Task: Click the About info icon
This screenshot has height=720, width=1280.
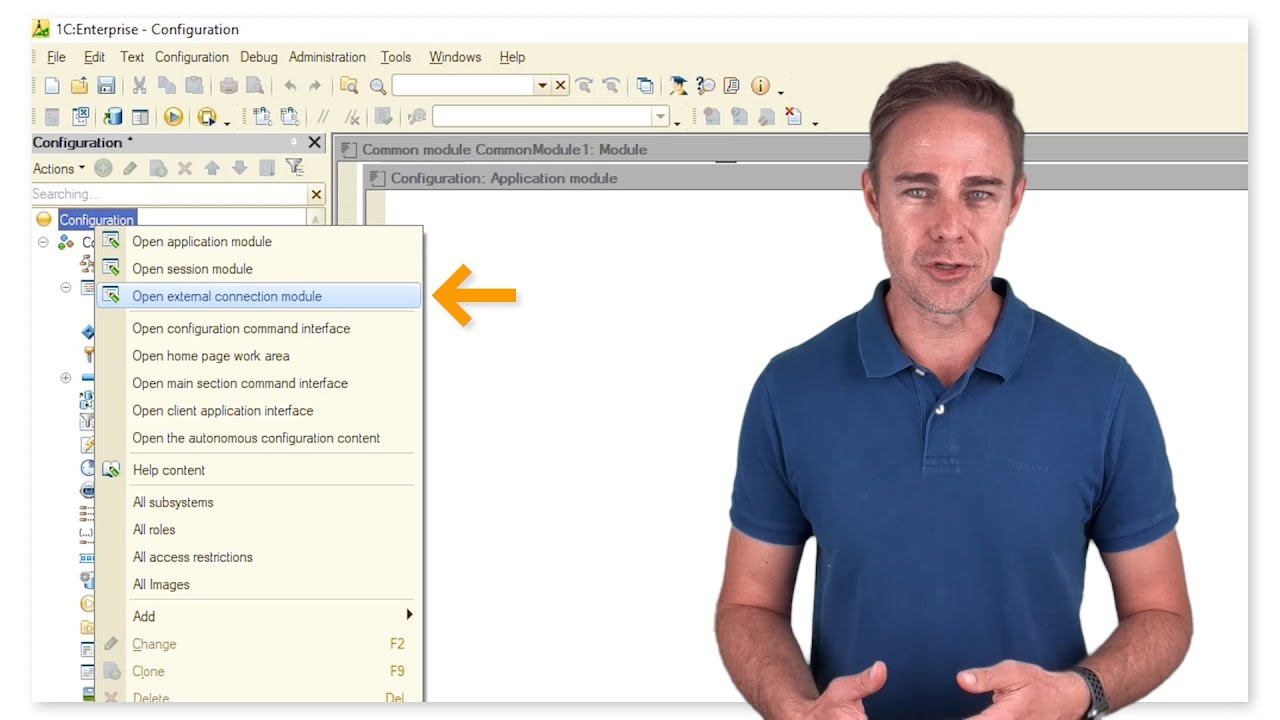Action: point(760,86)
